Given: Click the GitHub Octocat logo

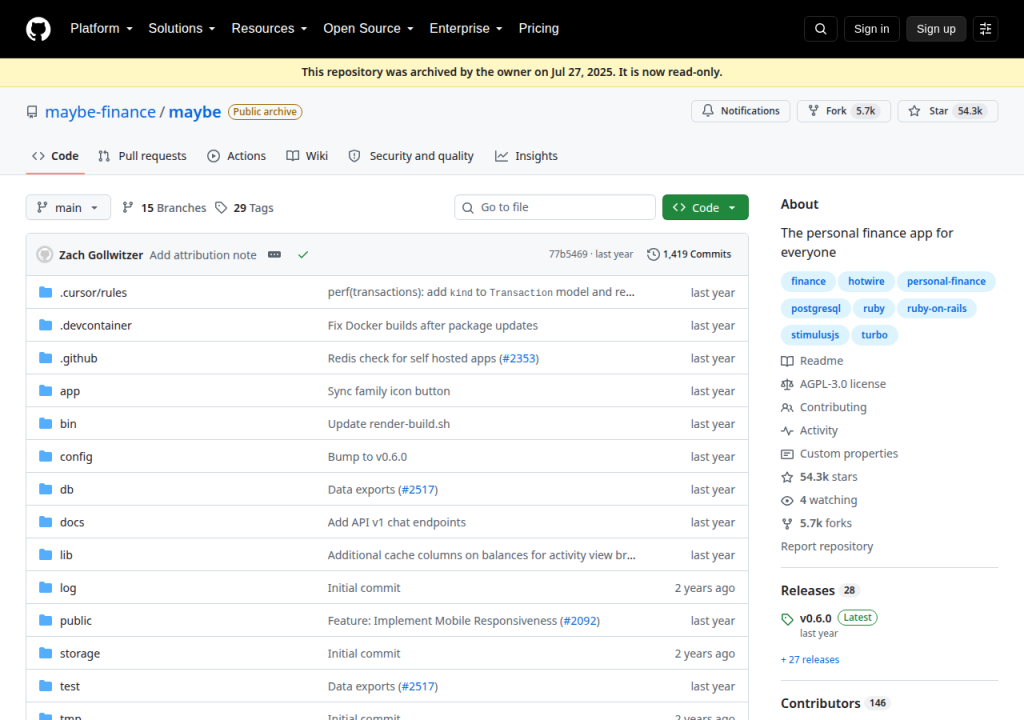Looking at the screenshot, I should coord(38,29).
